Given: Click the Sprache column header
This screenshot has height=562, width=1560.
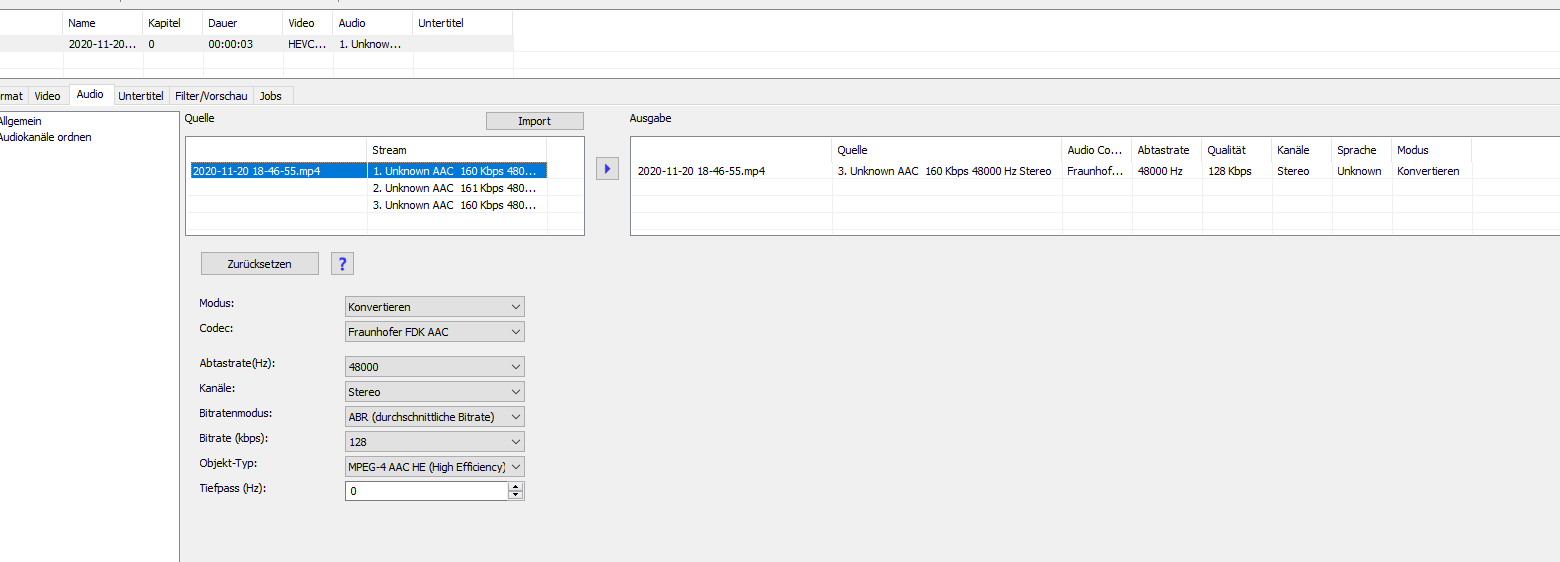Looking at the screenshot, I should click(x=1362, y=150).
